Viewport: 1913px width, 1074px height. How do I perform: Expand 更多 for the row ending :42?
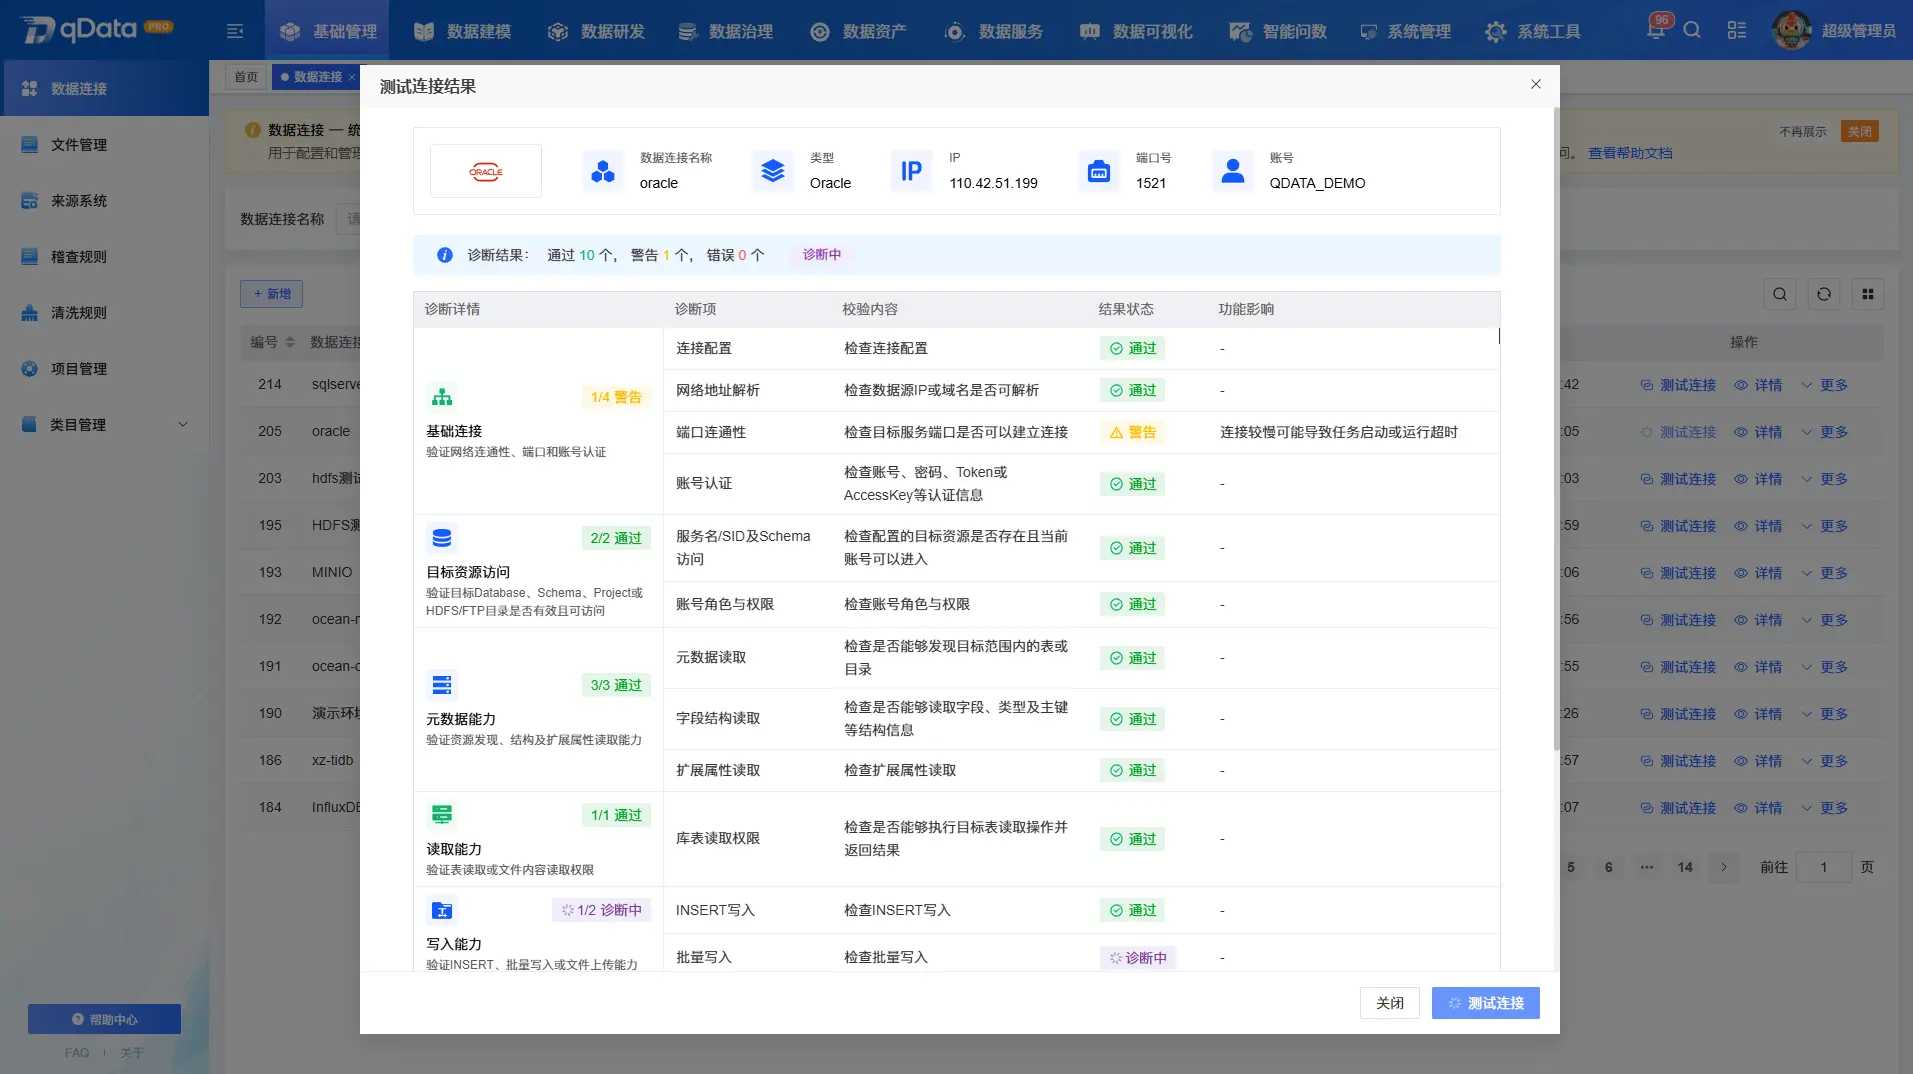(x=1825, y=385)
